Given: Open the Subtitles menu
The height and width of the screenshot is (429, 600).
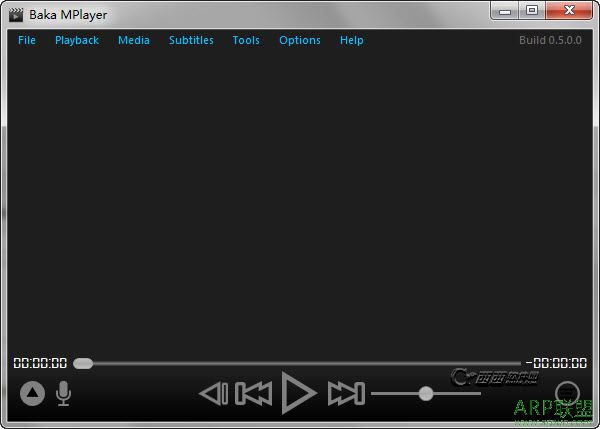Looking at the screenshot, I should click(191, 40).
